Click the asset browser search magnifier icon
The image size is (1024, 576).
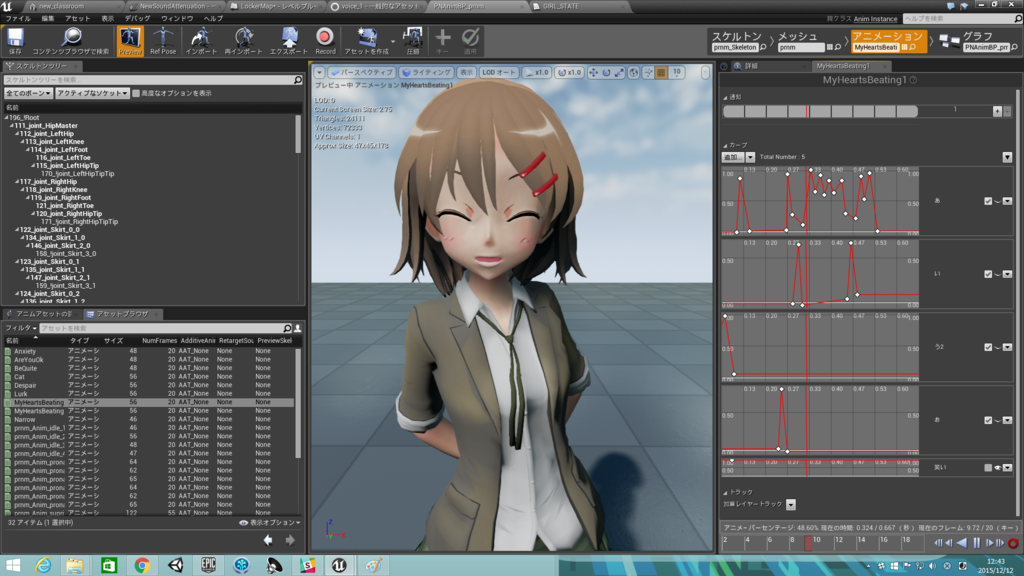(287, 328)
